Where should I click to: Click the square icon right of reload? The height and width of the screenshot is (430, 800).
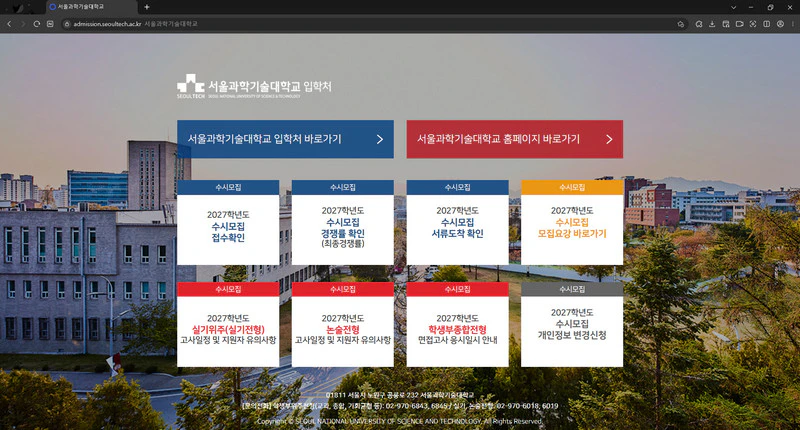50,24
